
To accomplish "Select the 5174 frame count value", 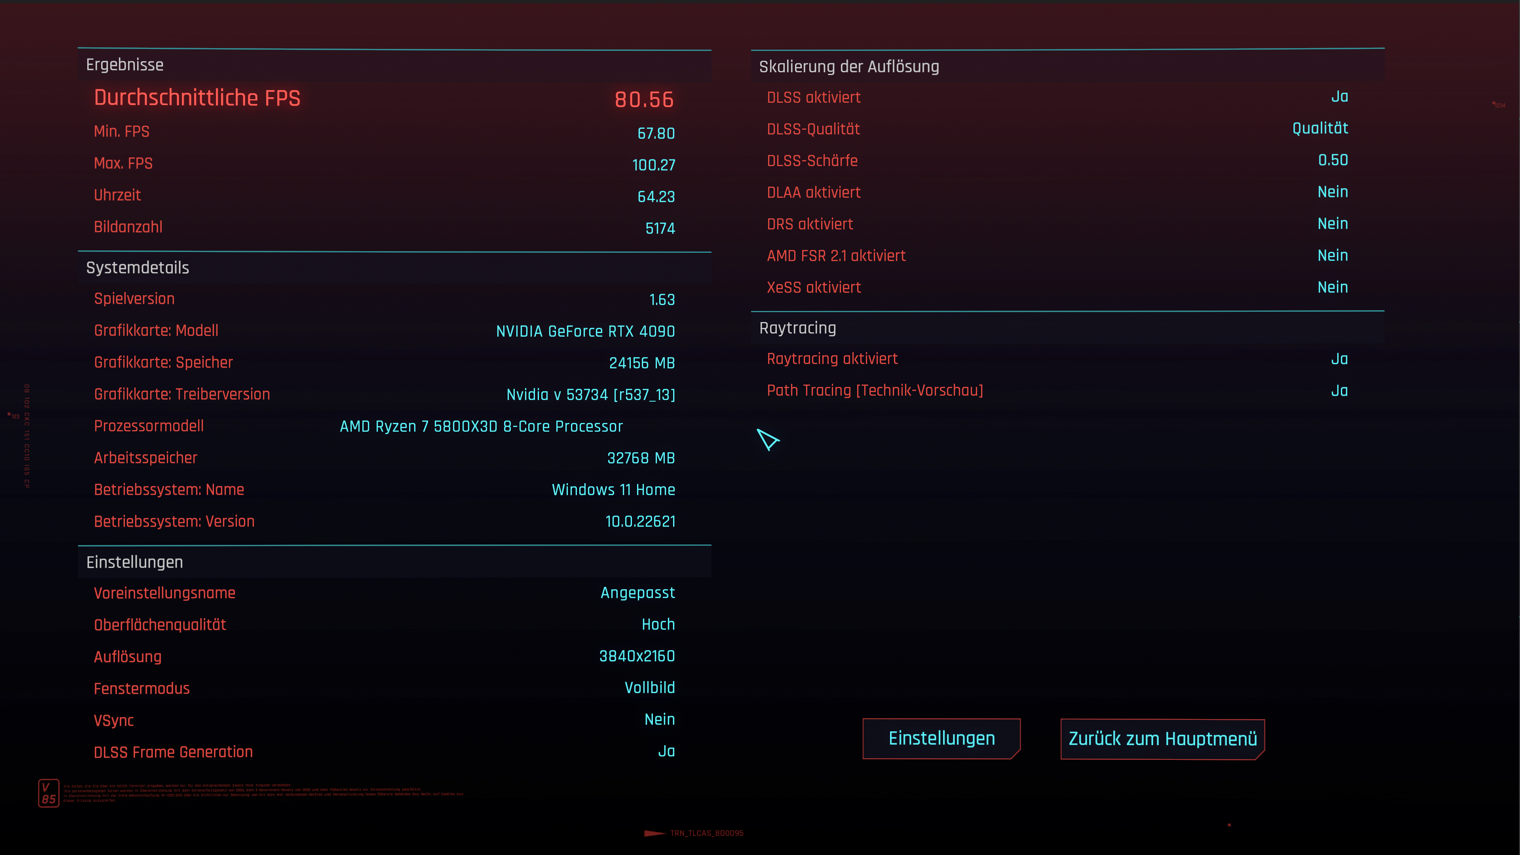I will point(660,229).
